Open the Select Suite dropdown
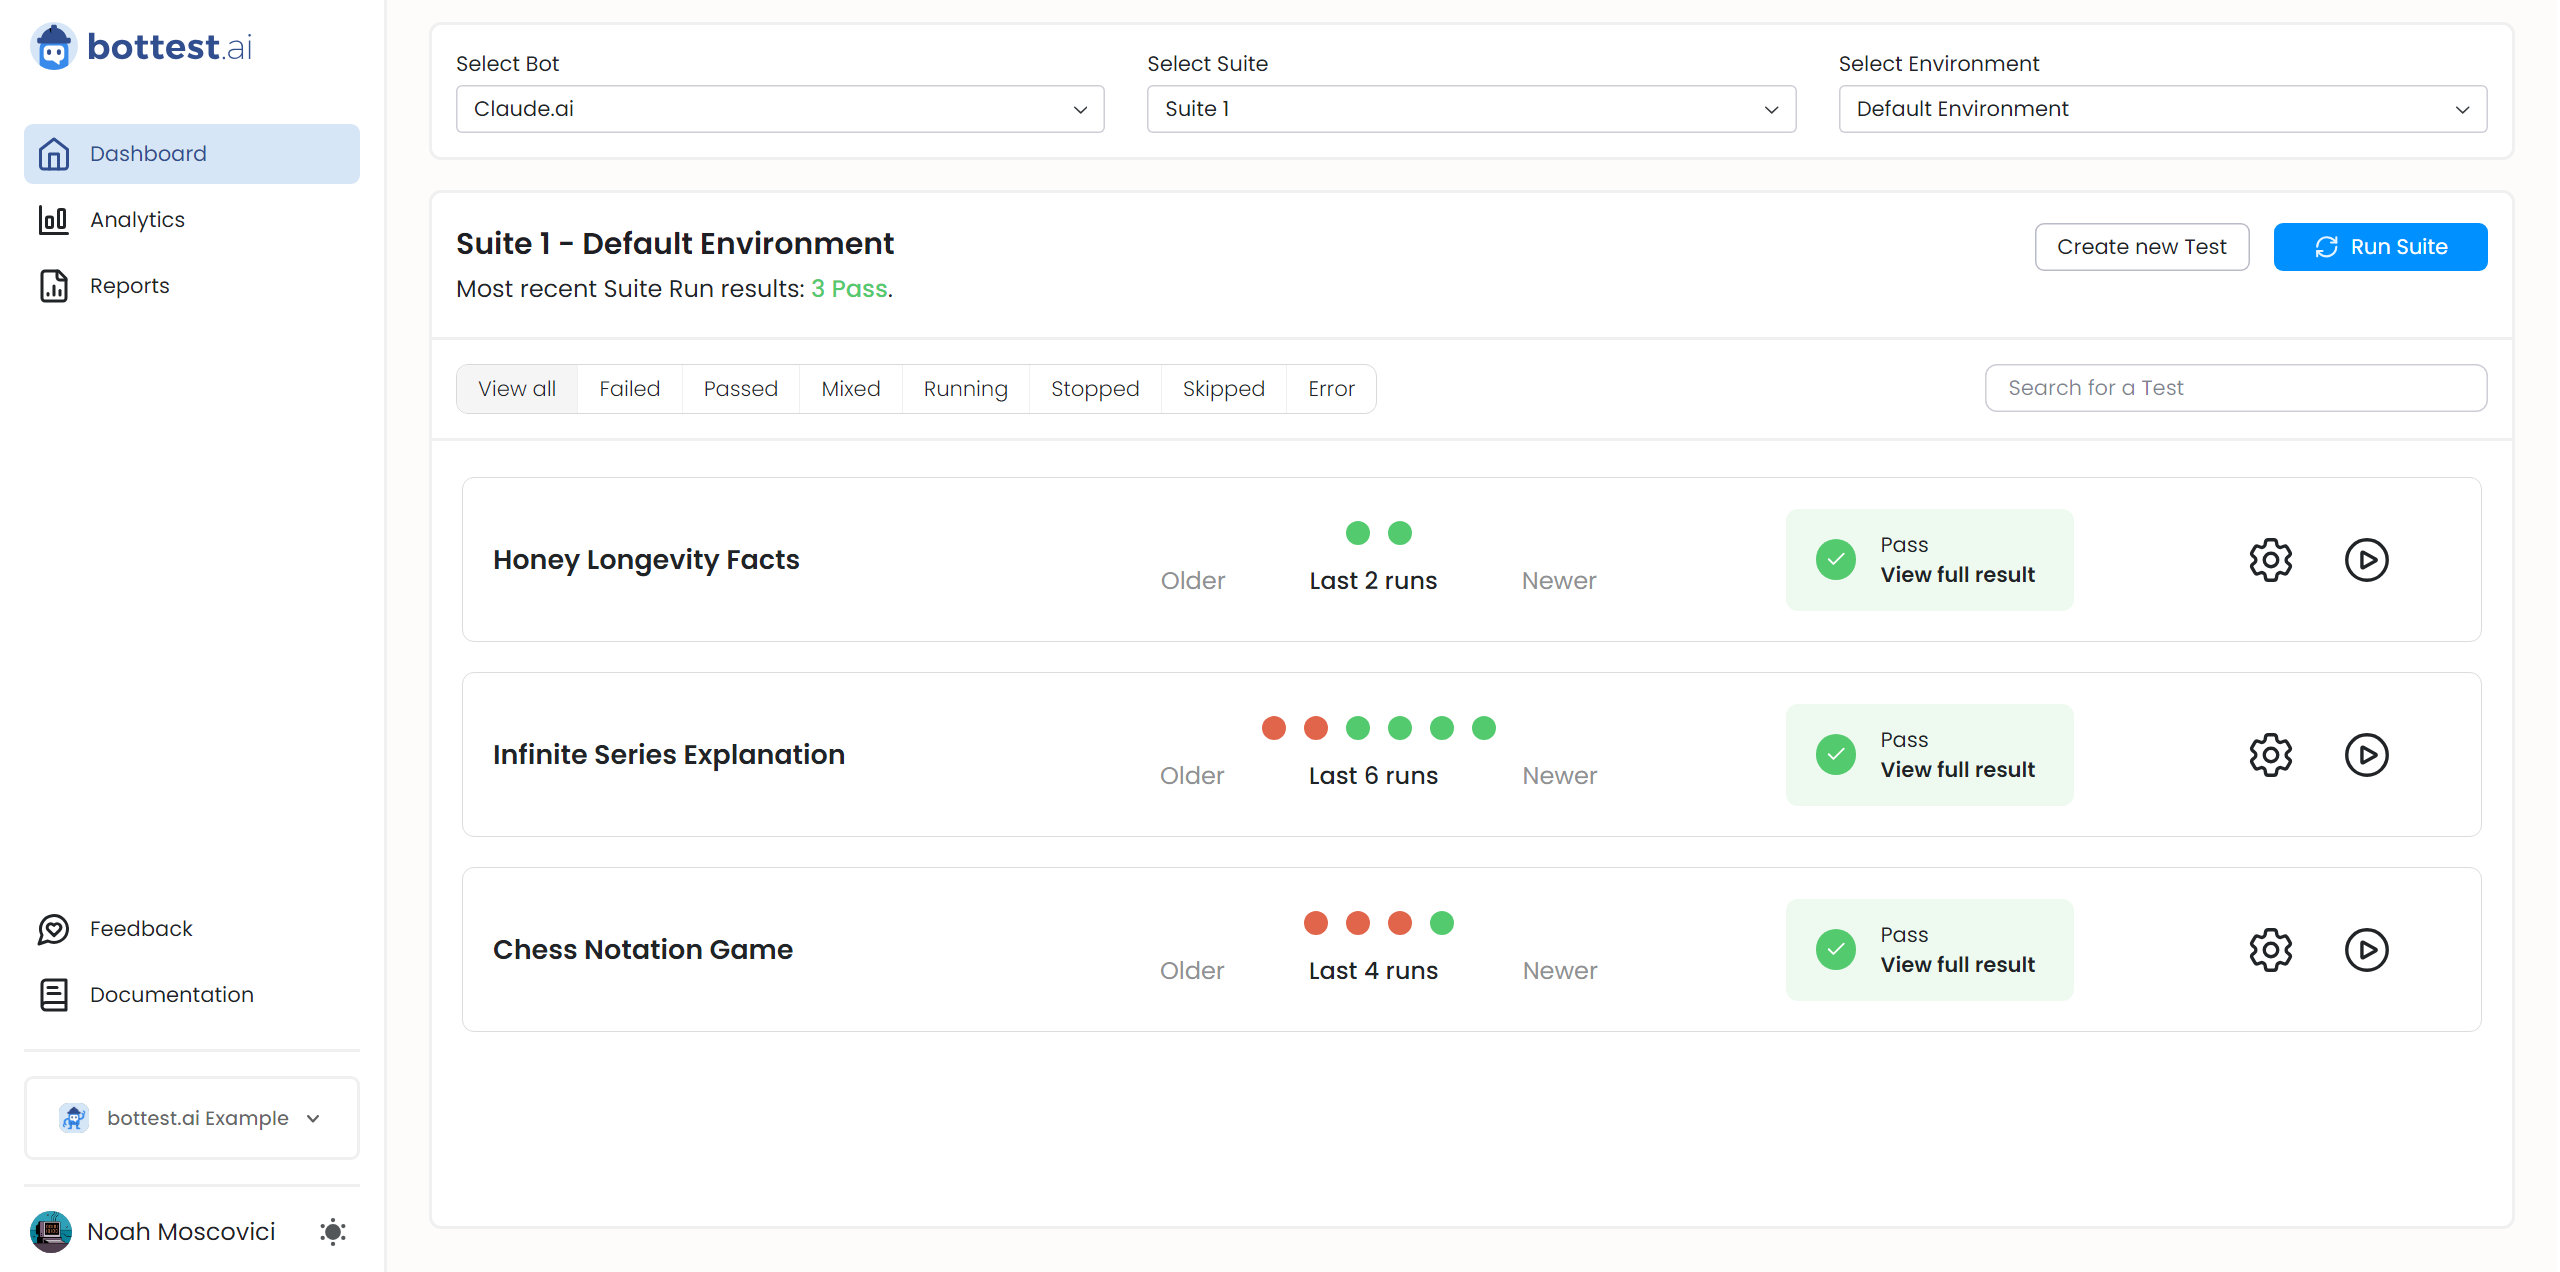 (1470, 109)
